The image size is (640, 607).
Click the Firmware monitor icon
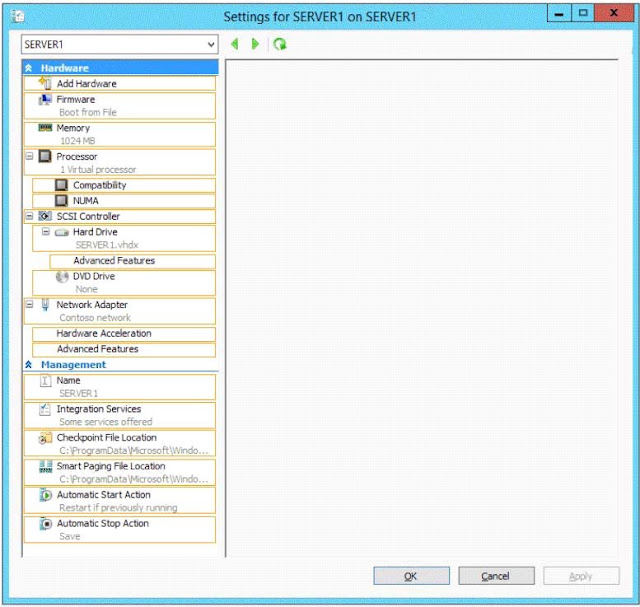(x=45, y=100)
